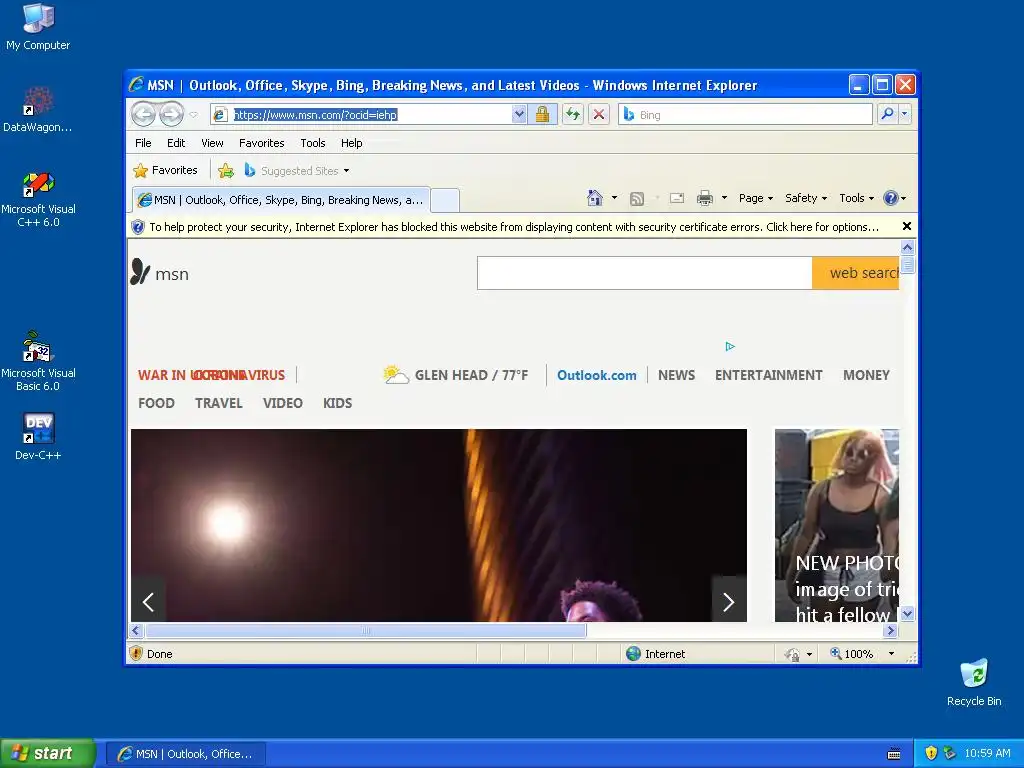Viewport: 1024px width, 768px height.
Task: Click the next slide arrow on carousel
Action: (x=729, y=601)
